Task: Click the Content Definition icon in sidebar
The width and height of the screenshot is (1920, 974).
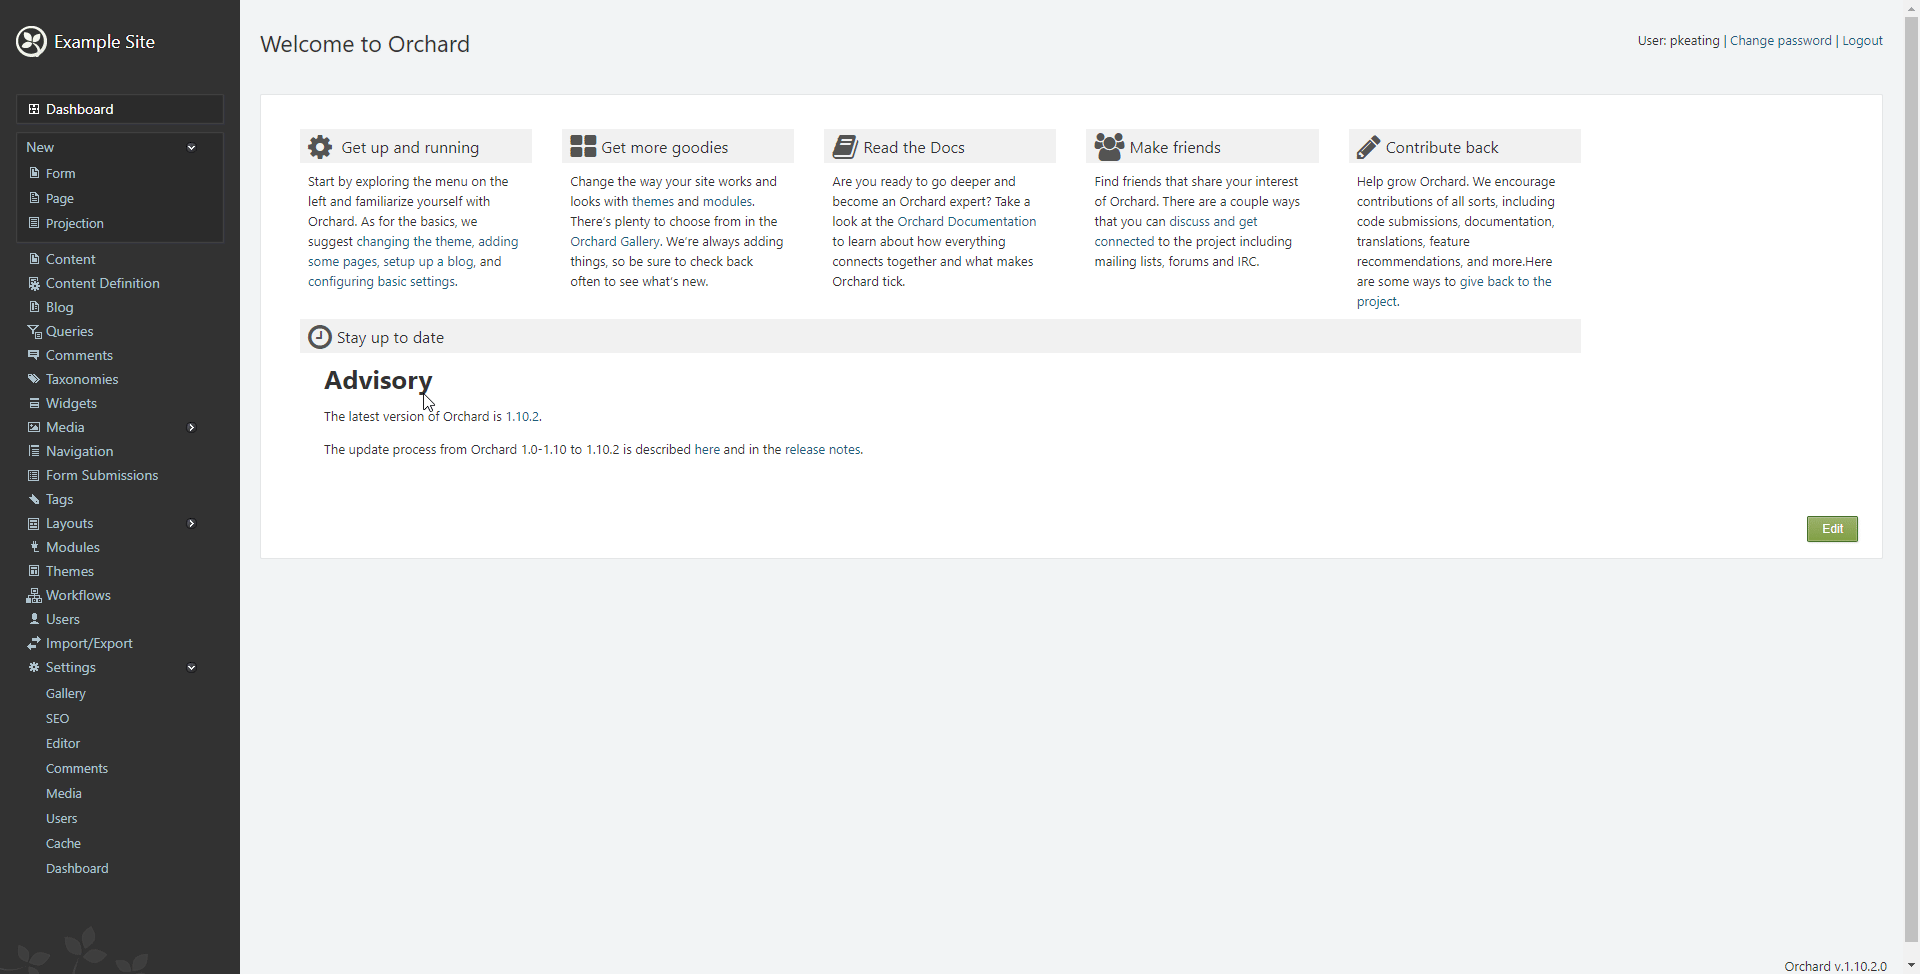Action: 34,283
